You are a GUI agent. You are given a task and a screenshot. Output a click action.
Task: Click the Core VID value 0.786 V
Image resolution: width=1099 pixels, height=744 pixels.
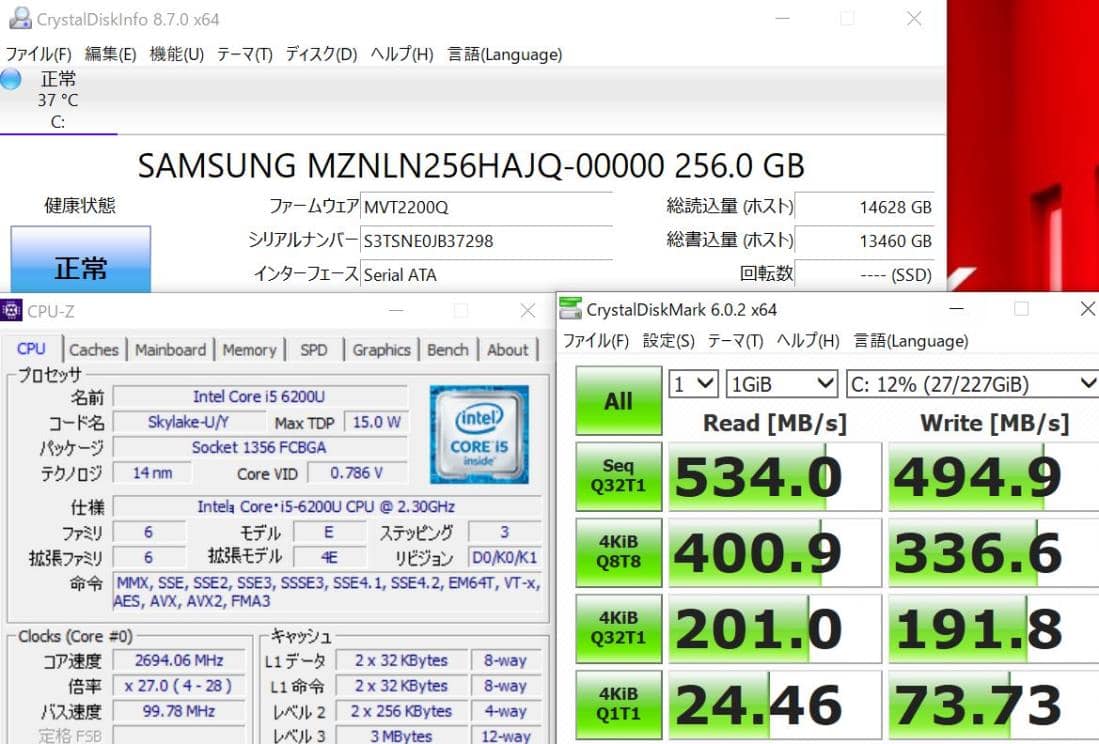[x=357, y=473]
